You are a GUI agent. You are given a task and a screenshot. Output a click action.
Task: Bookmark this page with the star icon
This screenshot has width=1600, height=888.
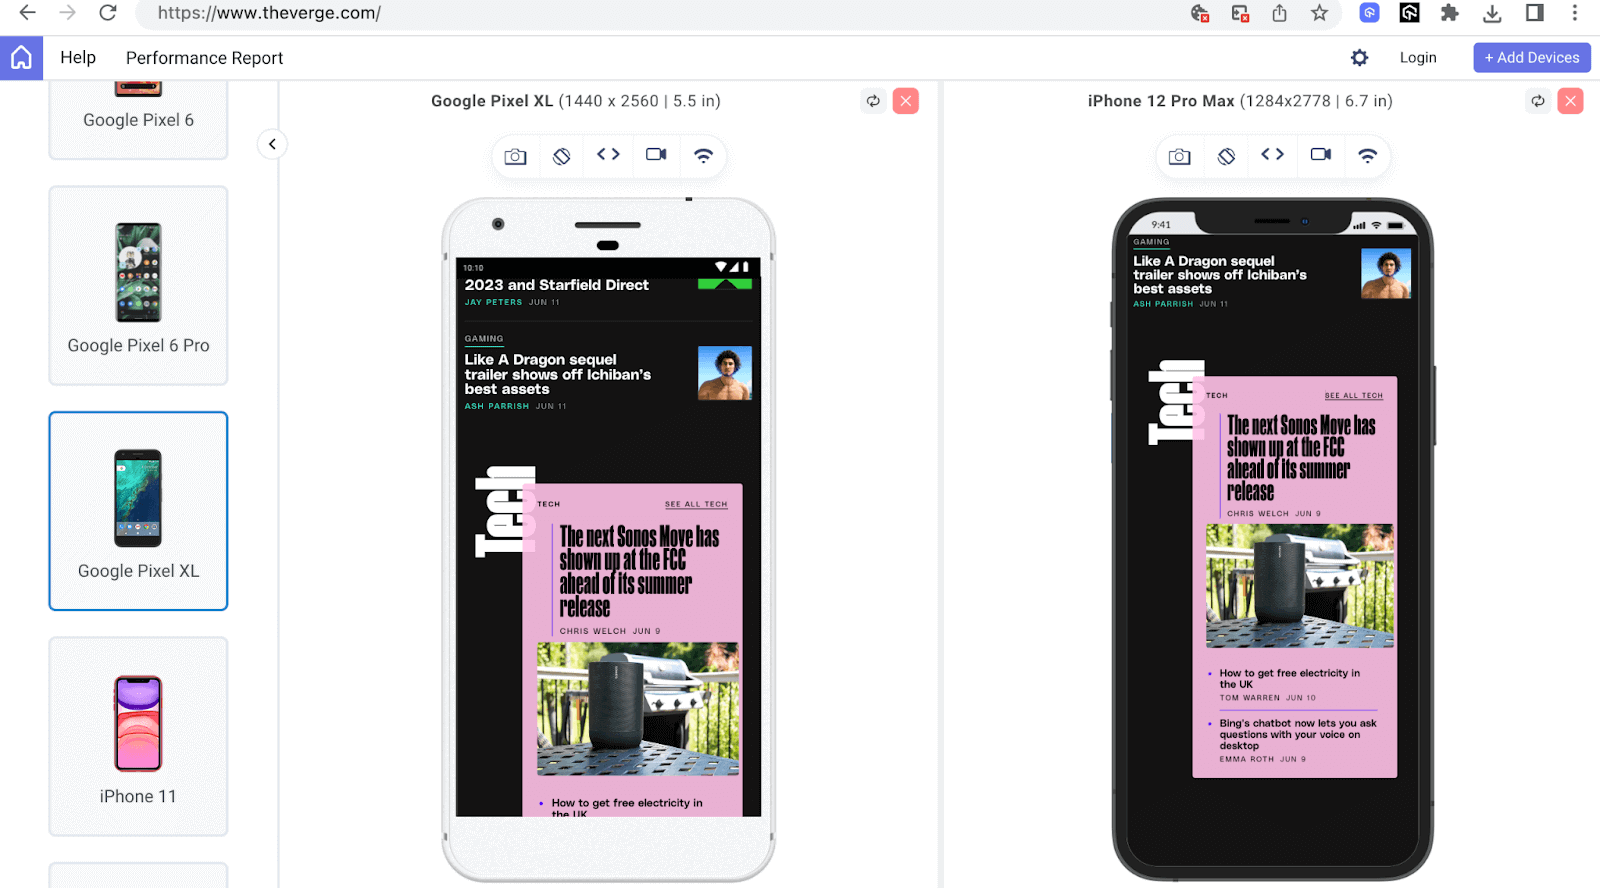(1319, 13)
